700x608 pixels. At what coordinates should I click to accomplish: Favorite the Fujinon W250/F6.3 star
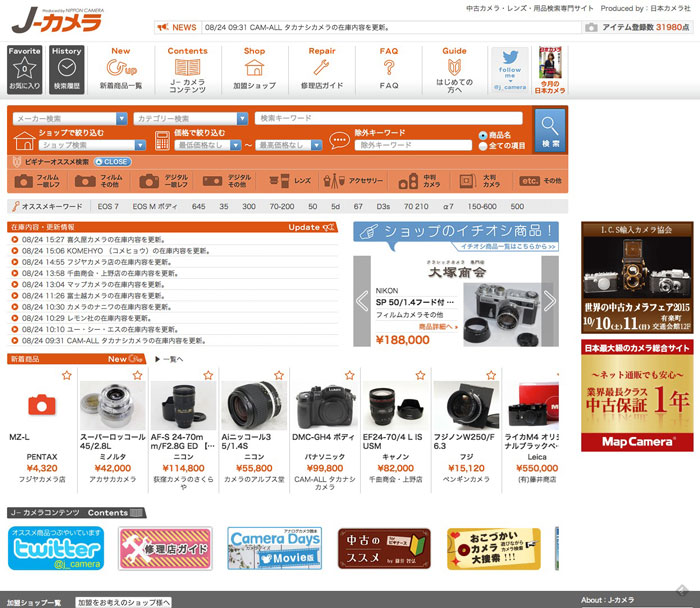491,375
